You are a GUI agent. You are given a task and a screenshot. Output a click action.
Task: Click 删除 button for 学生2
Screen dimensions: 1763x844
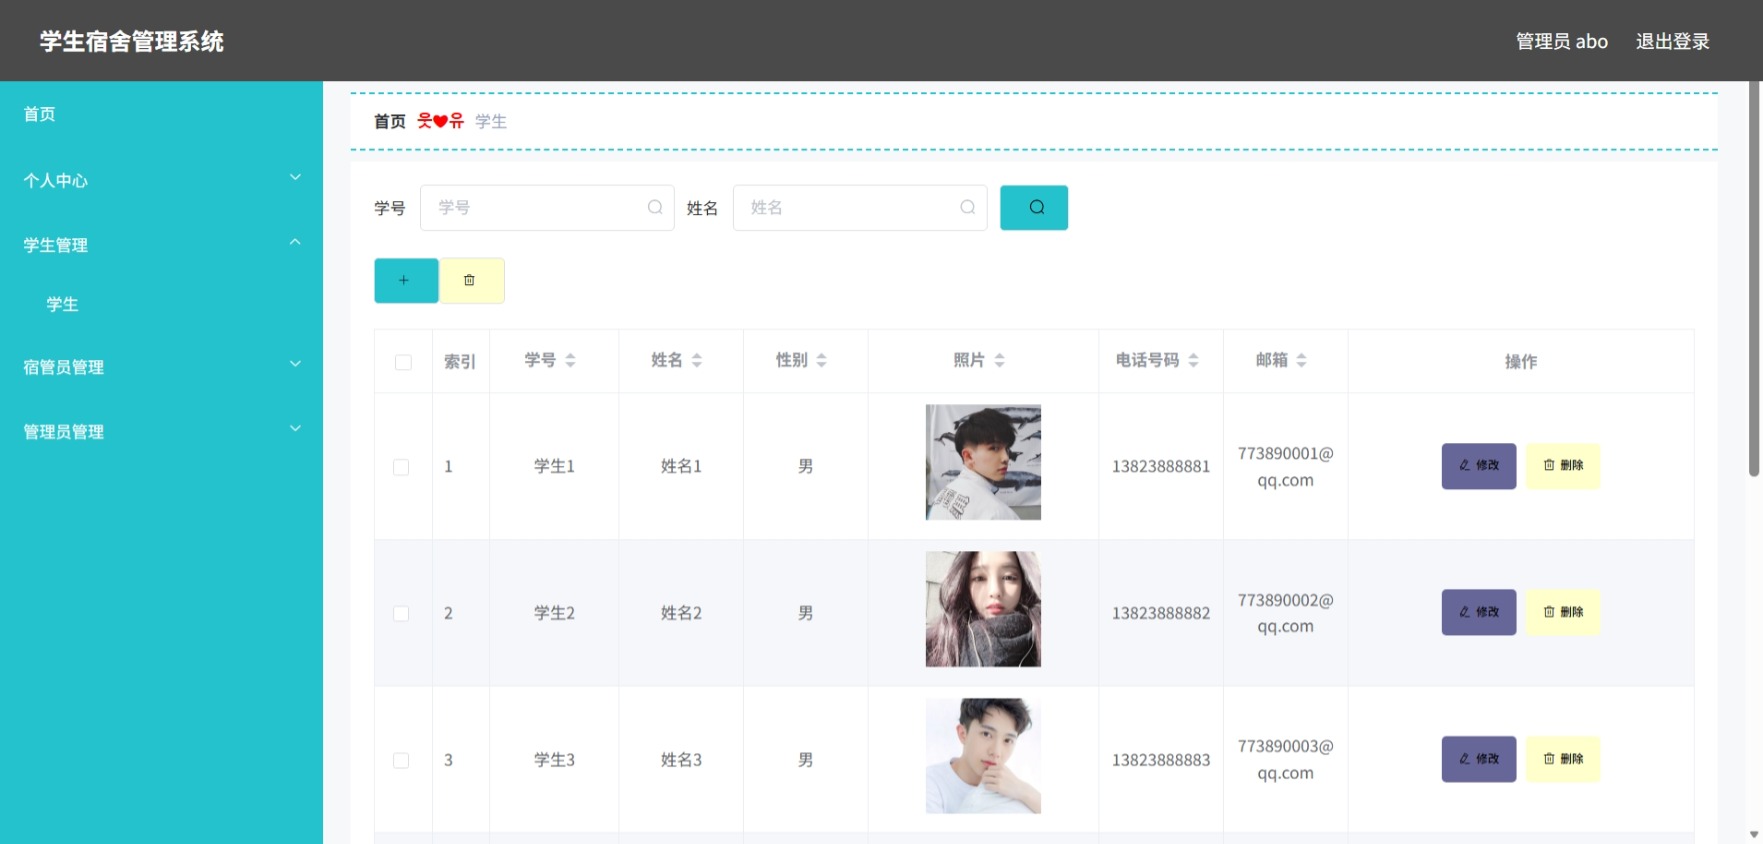coord(1563,612)
